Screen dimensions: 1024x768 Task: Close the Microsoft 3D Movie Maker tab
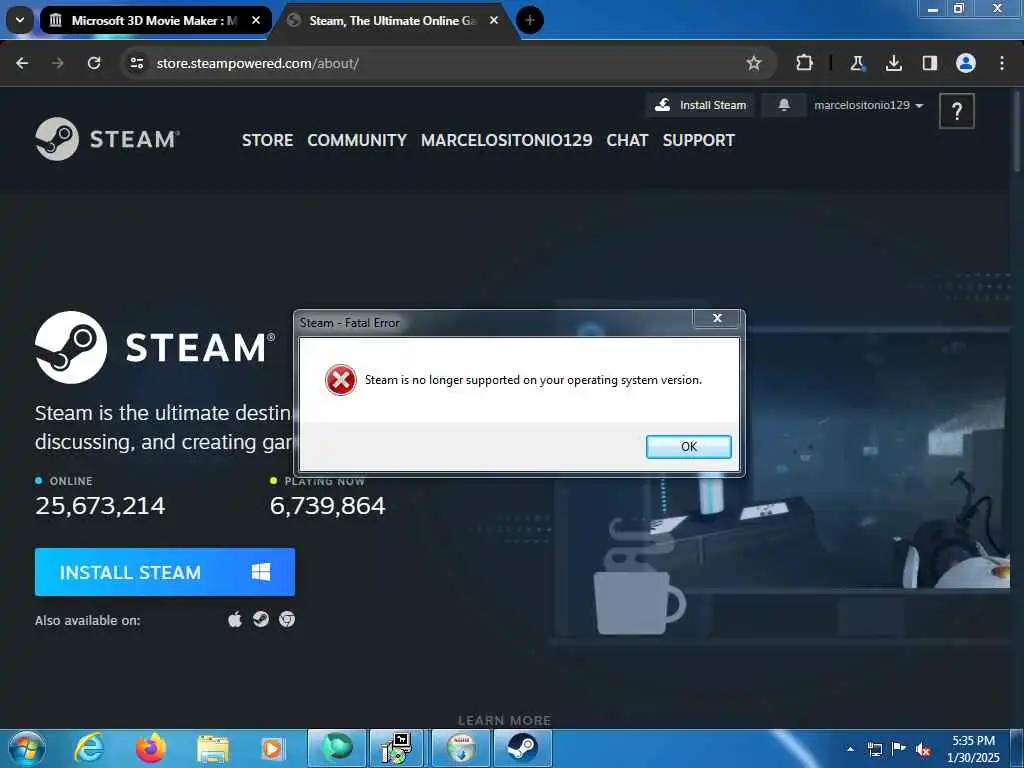coord(256,20)
